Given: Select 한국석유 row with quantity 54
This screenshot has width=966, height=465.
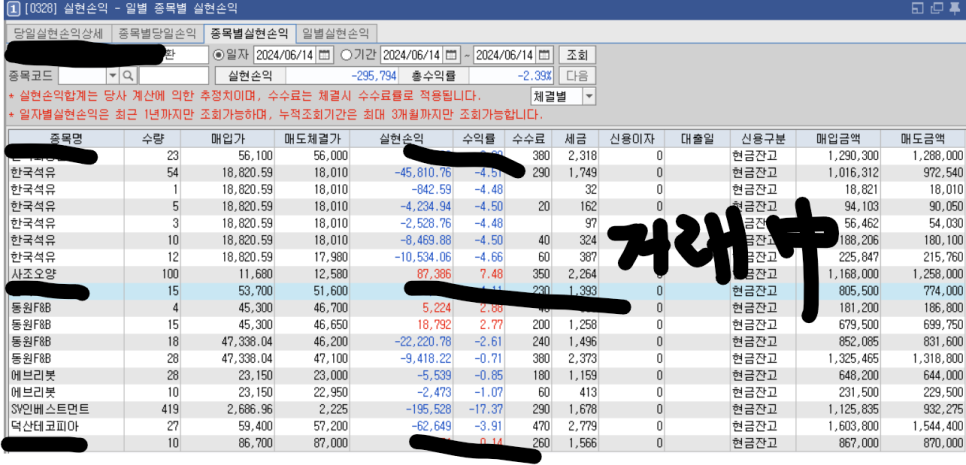Looking at the screenshot, I should click(486, 172).
